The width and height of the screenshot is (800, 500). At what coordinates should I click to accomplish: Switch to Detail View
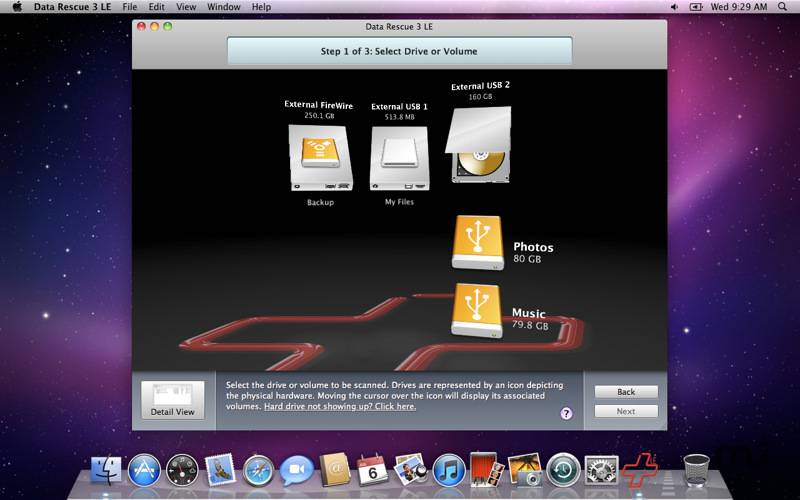click(x=172, y=400)
